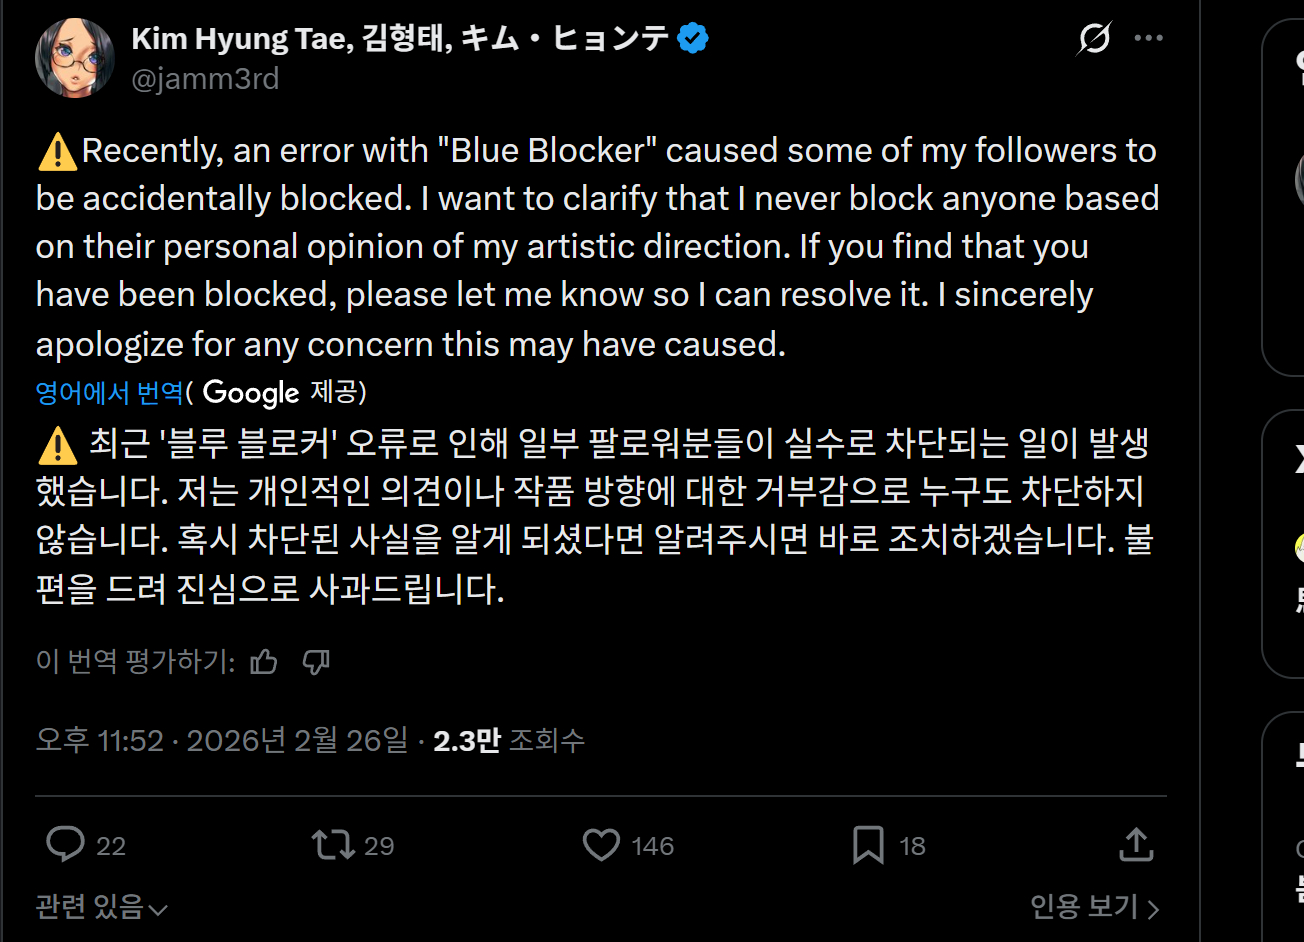Reply to the post via speech bubble icon

66,845
